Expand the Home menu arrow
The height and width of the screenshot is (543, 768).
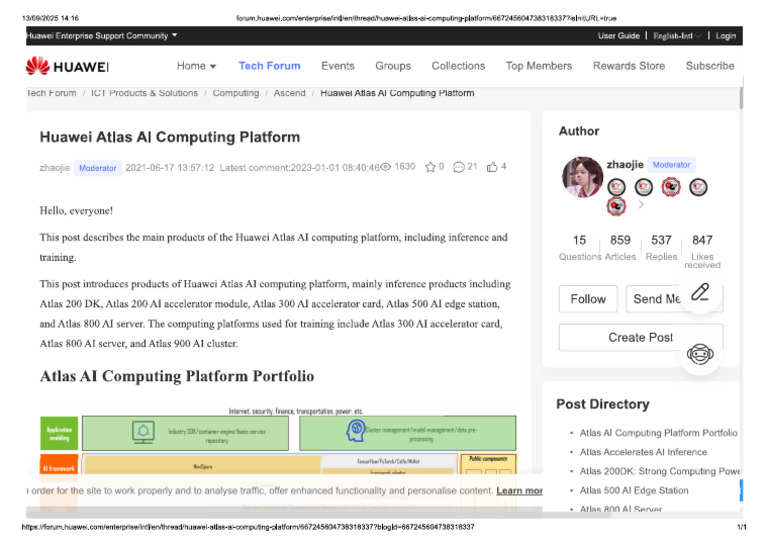coord(213,67)
